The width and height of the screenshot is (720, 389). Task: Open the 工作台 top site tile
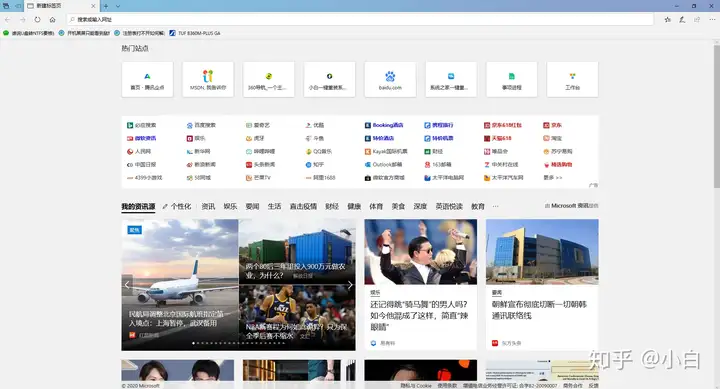pyautogui.click(x=572, y=79)
